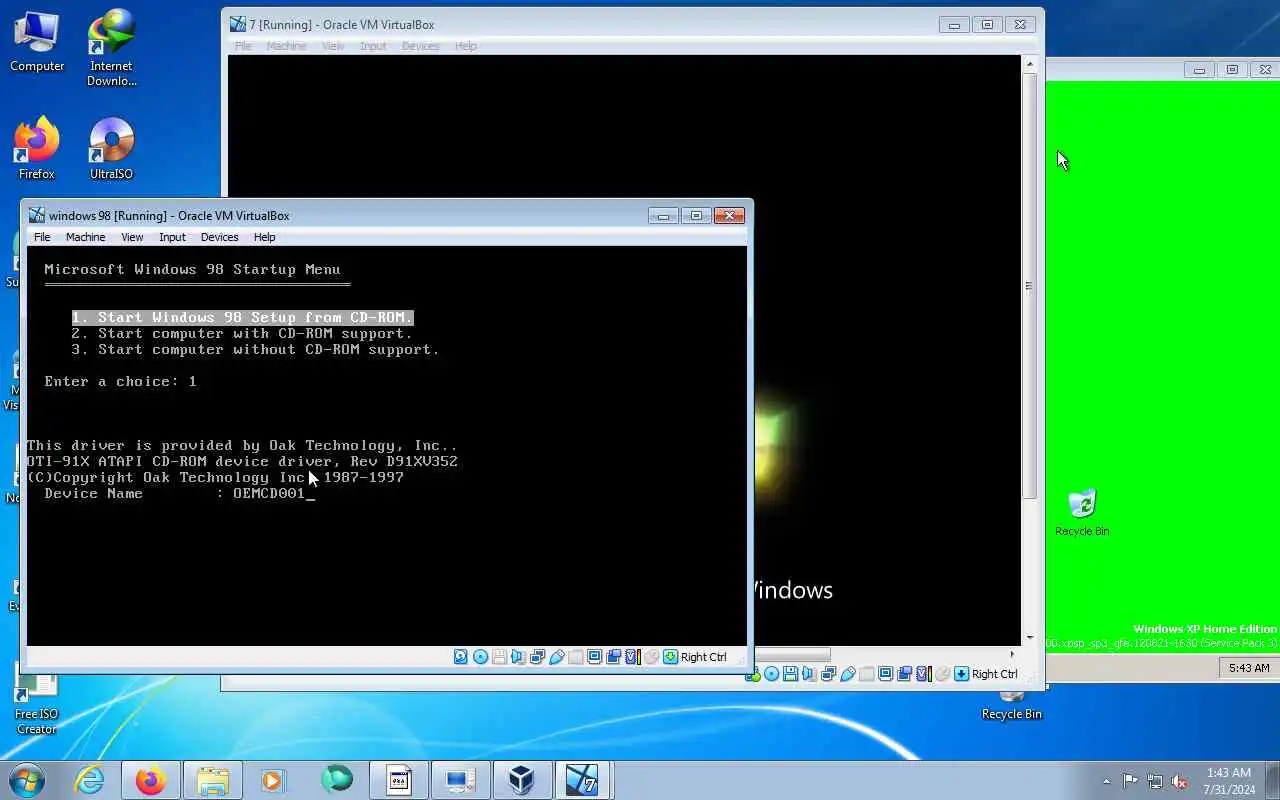The width and height of the screenshot is (1280, 800).
Task: Click the keyboard capture icon in the 7 VM status bar
Action: 961,674
